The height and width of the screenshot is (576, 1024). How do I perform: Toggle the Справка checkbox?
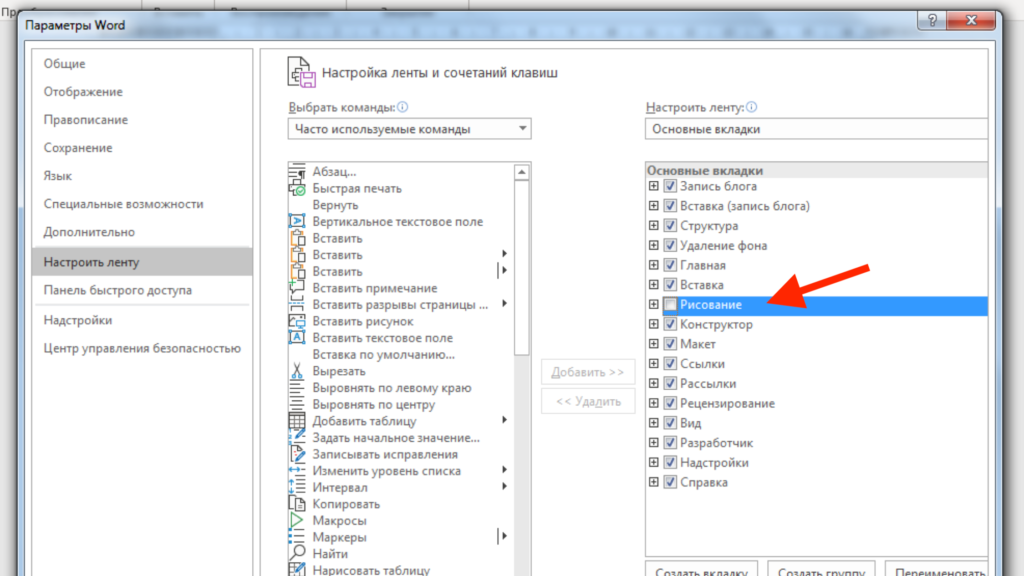[x=670, y=483]
